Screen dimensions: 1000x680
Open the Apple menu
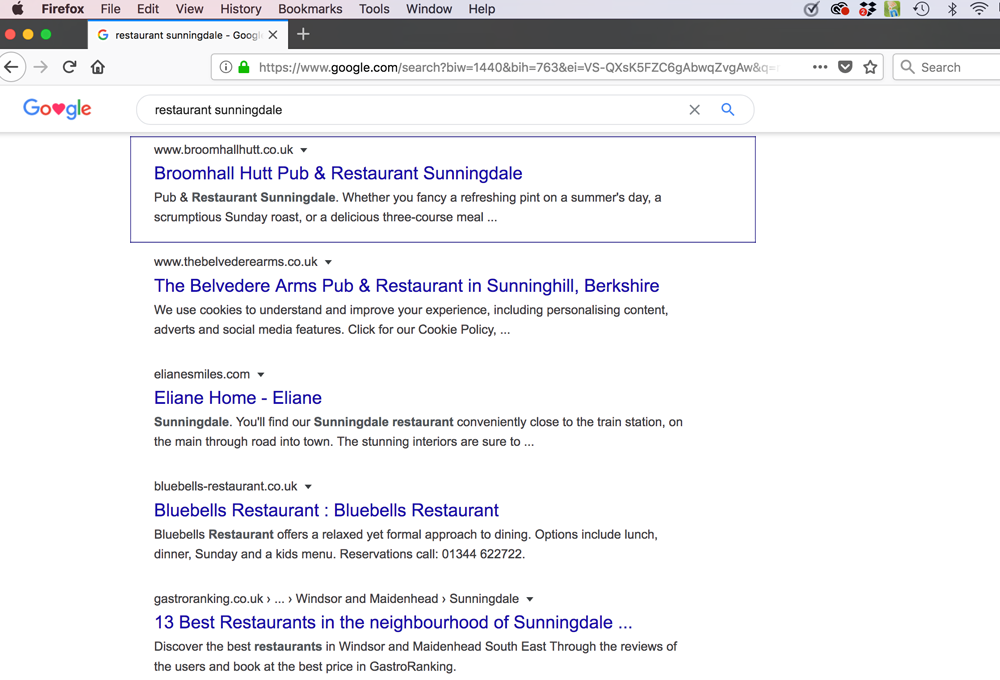(17, 9)
